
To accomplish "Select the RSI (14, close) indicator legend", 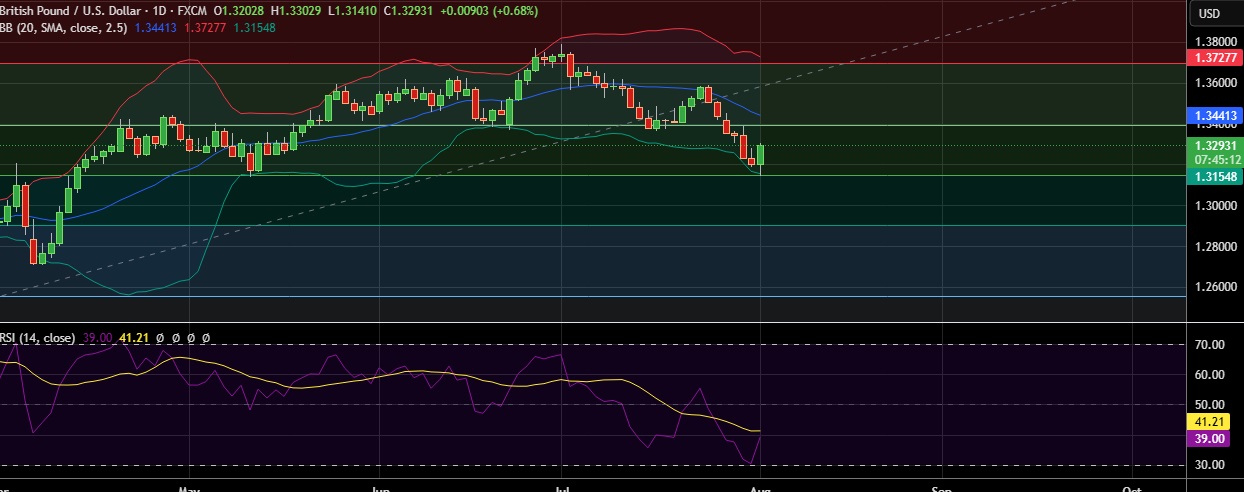I will click(x=38, y=339).
